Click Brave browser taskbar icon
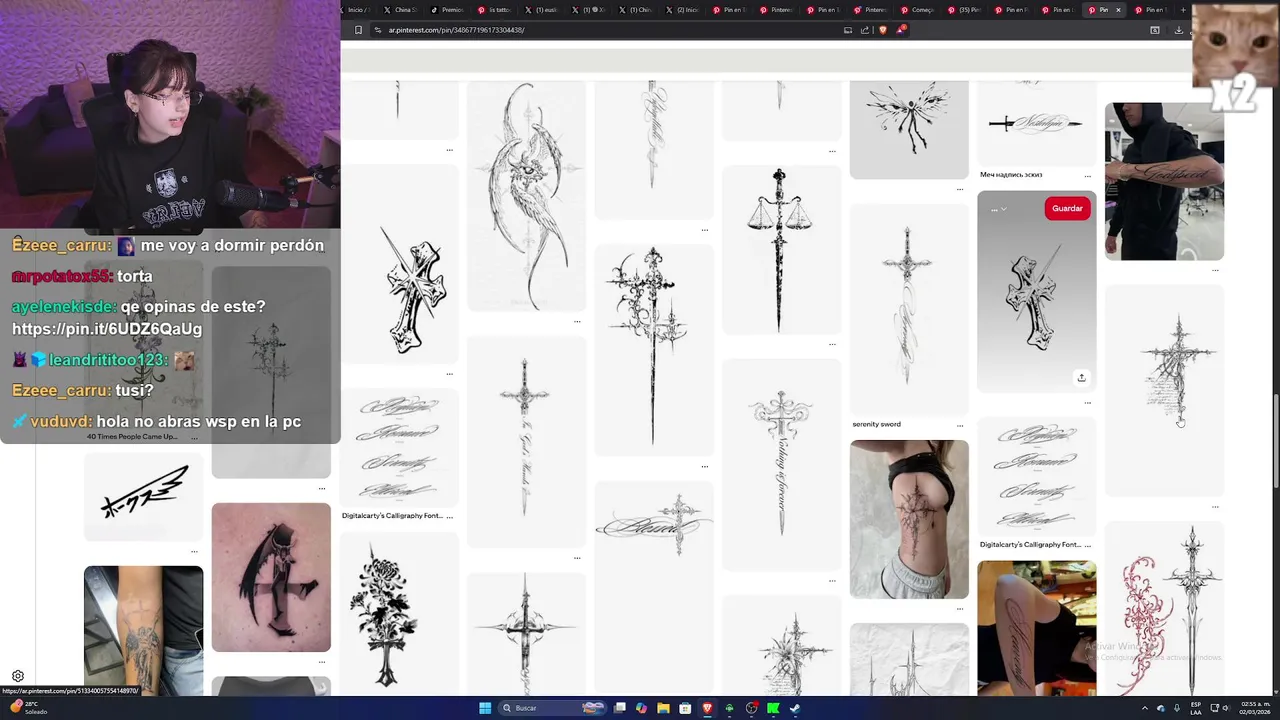 tap(707, 708)
